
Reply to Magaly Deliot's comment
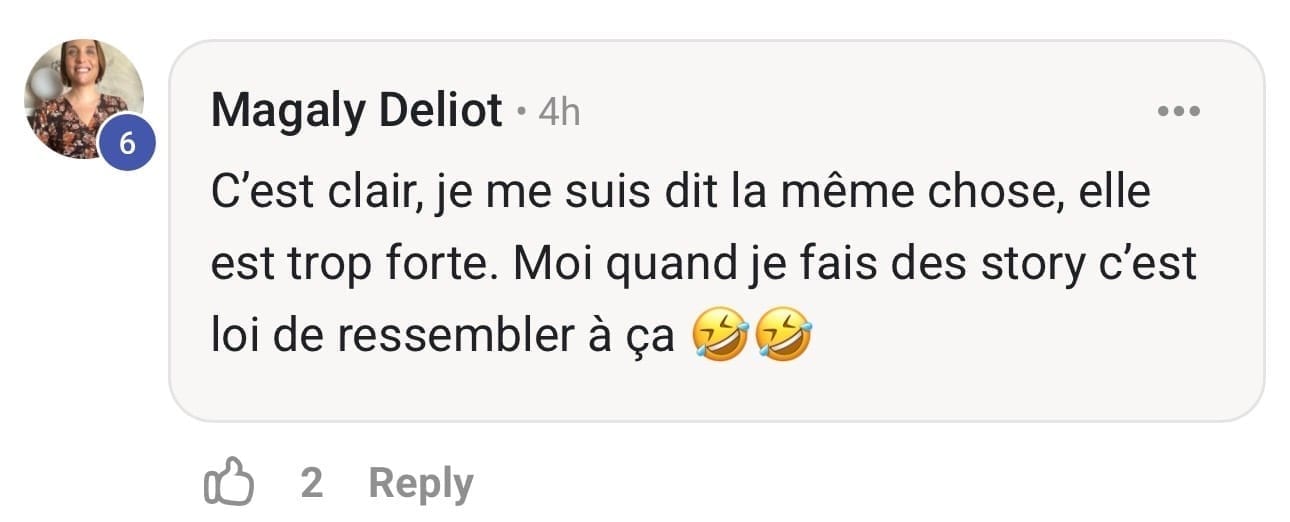click(x=421, y=484)
